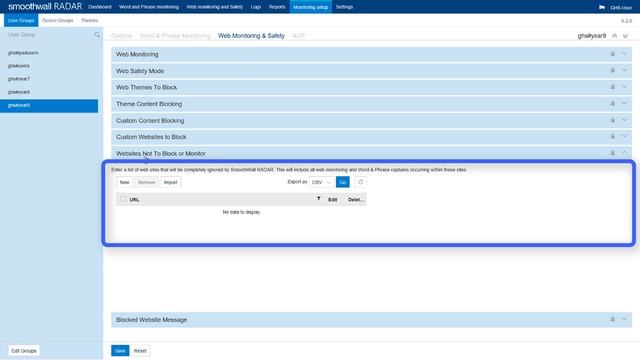
Task: Click the lock icon on the Websites Not To Block or Monitor row
Action: coord(612,153)
